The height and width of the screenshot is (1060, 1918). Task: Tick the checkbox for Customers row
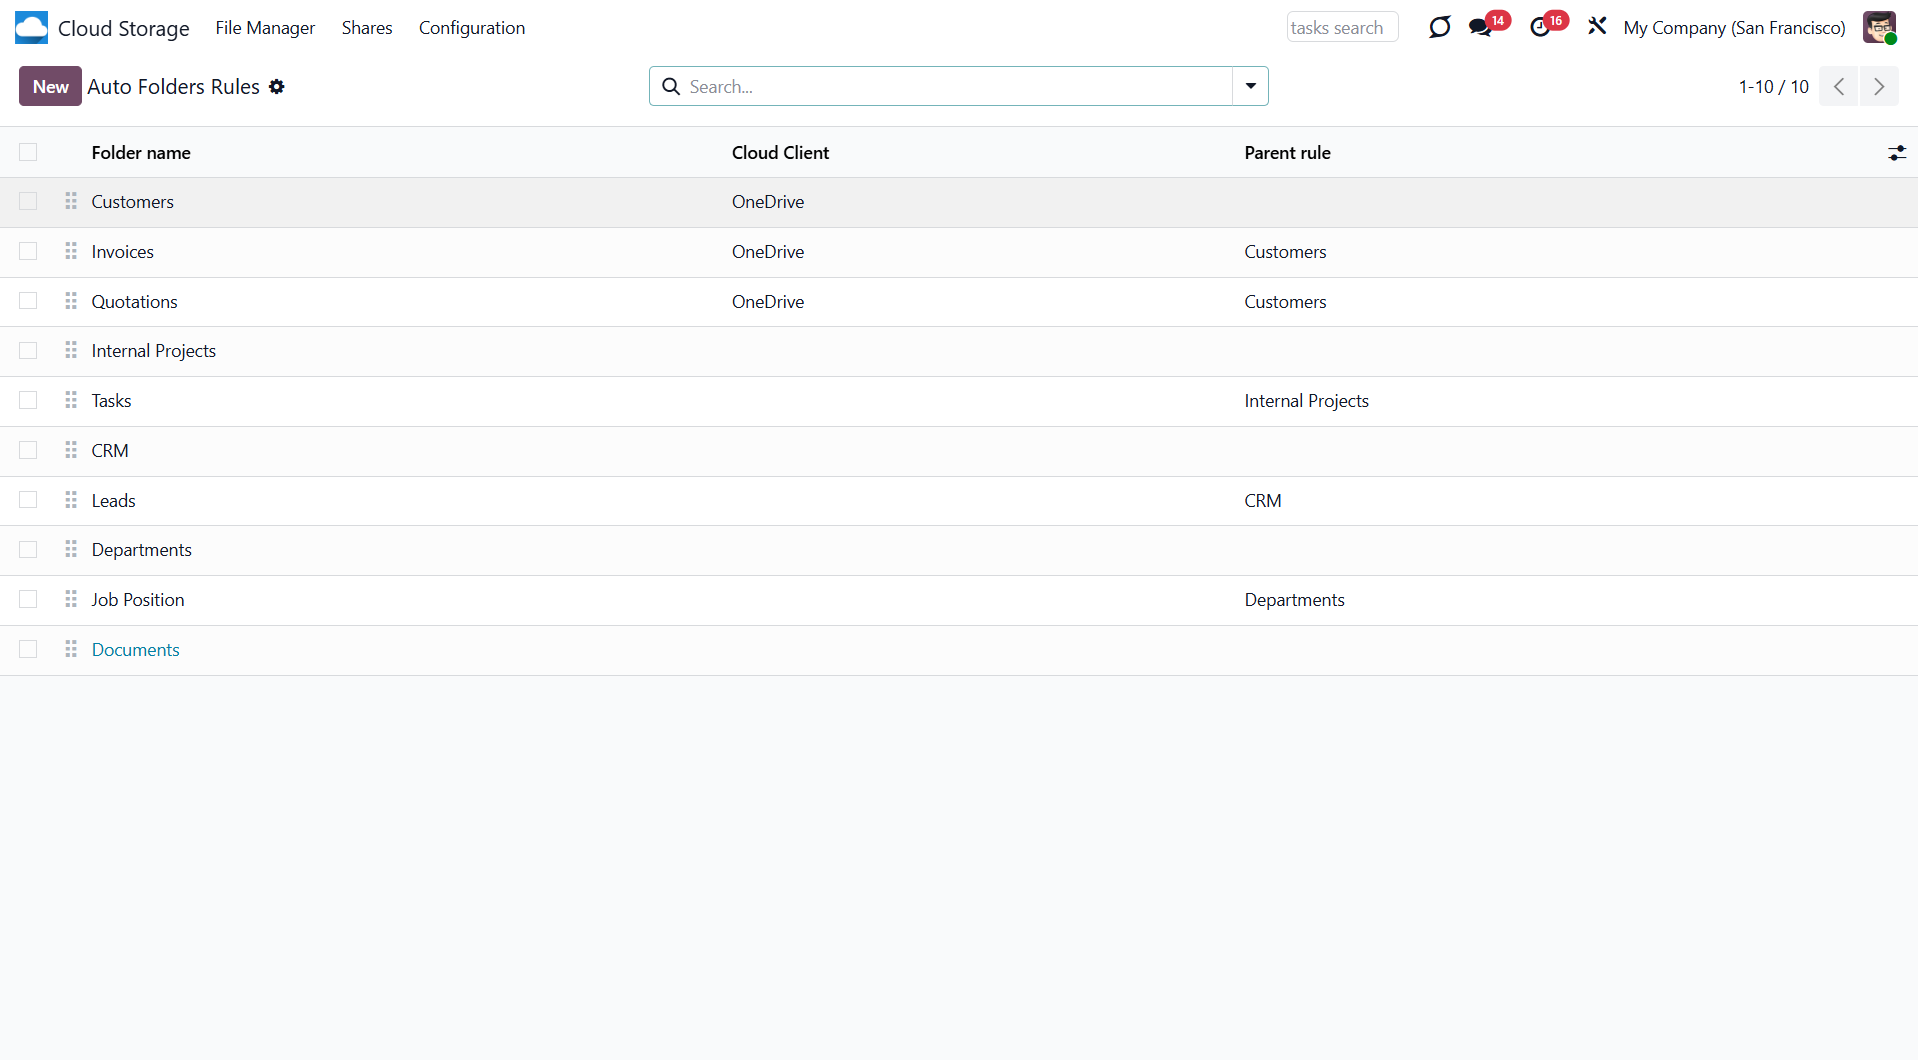pyautogui.click(x=28, y=202)
